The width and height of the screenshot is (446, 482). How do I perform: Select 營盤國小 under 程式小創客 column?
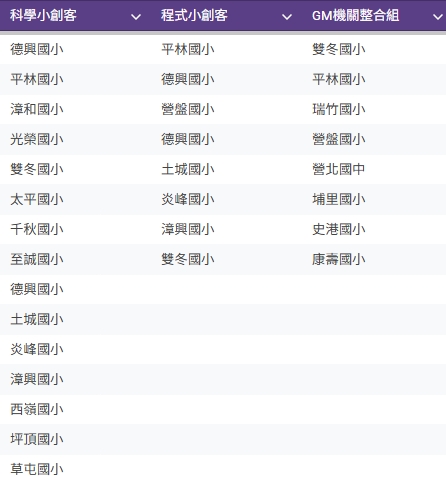pos(188,109)
